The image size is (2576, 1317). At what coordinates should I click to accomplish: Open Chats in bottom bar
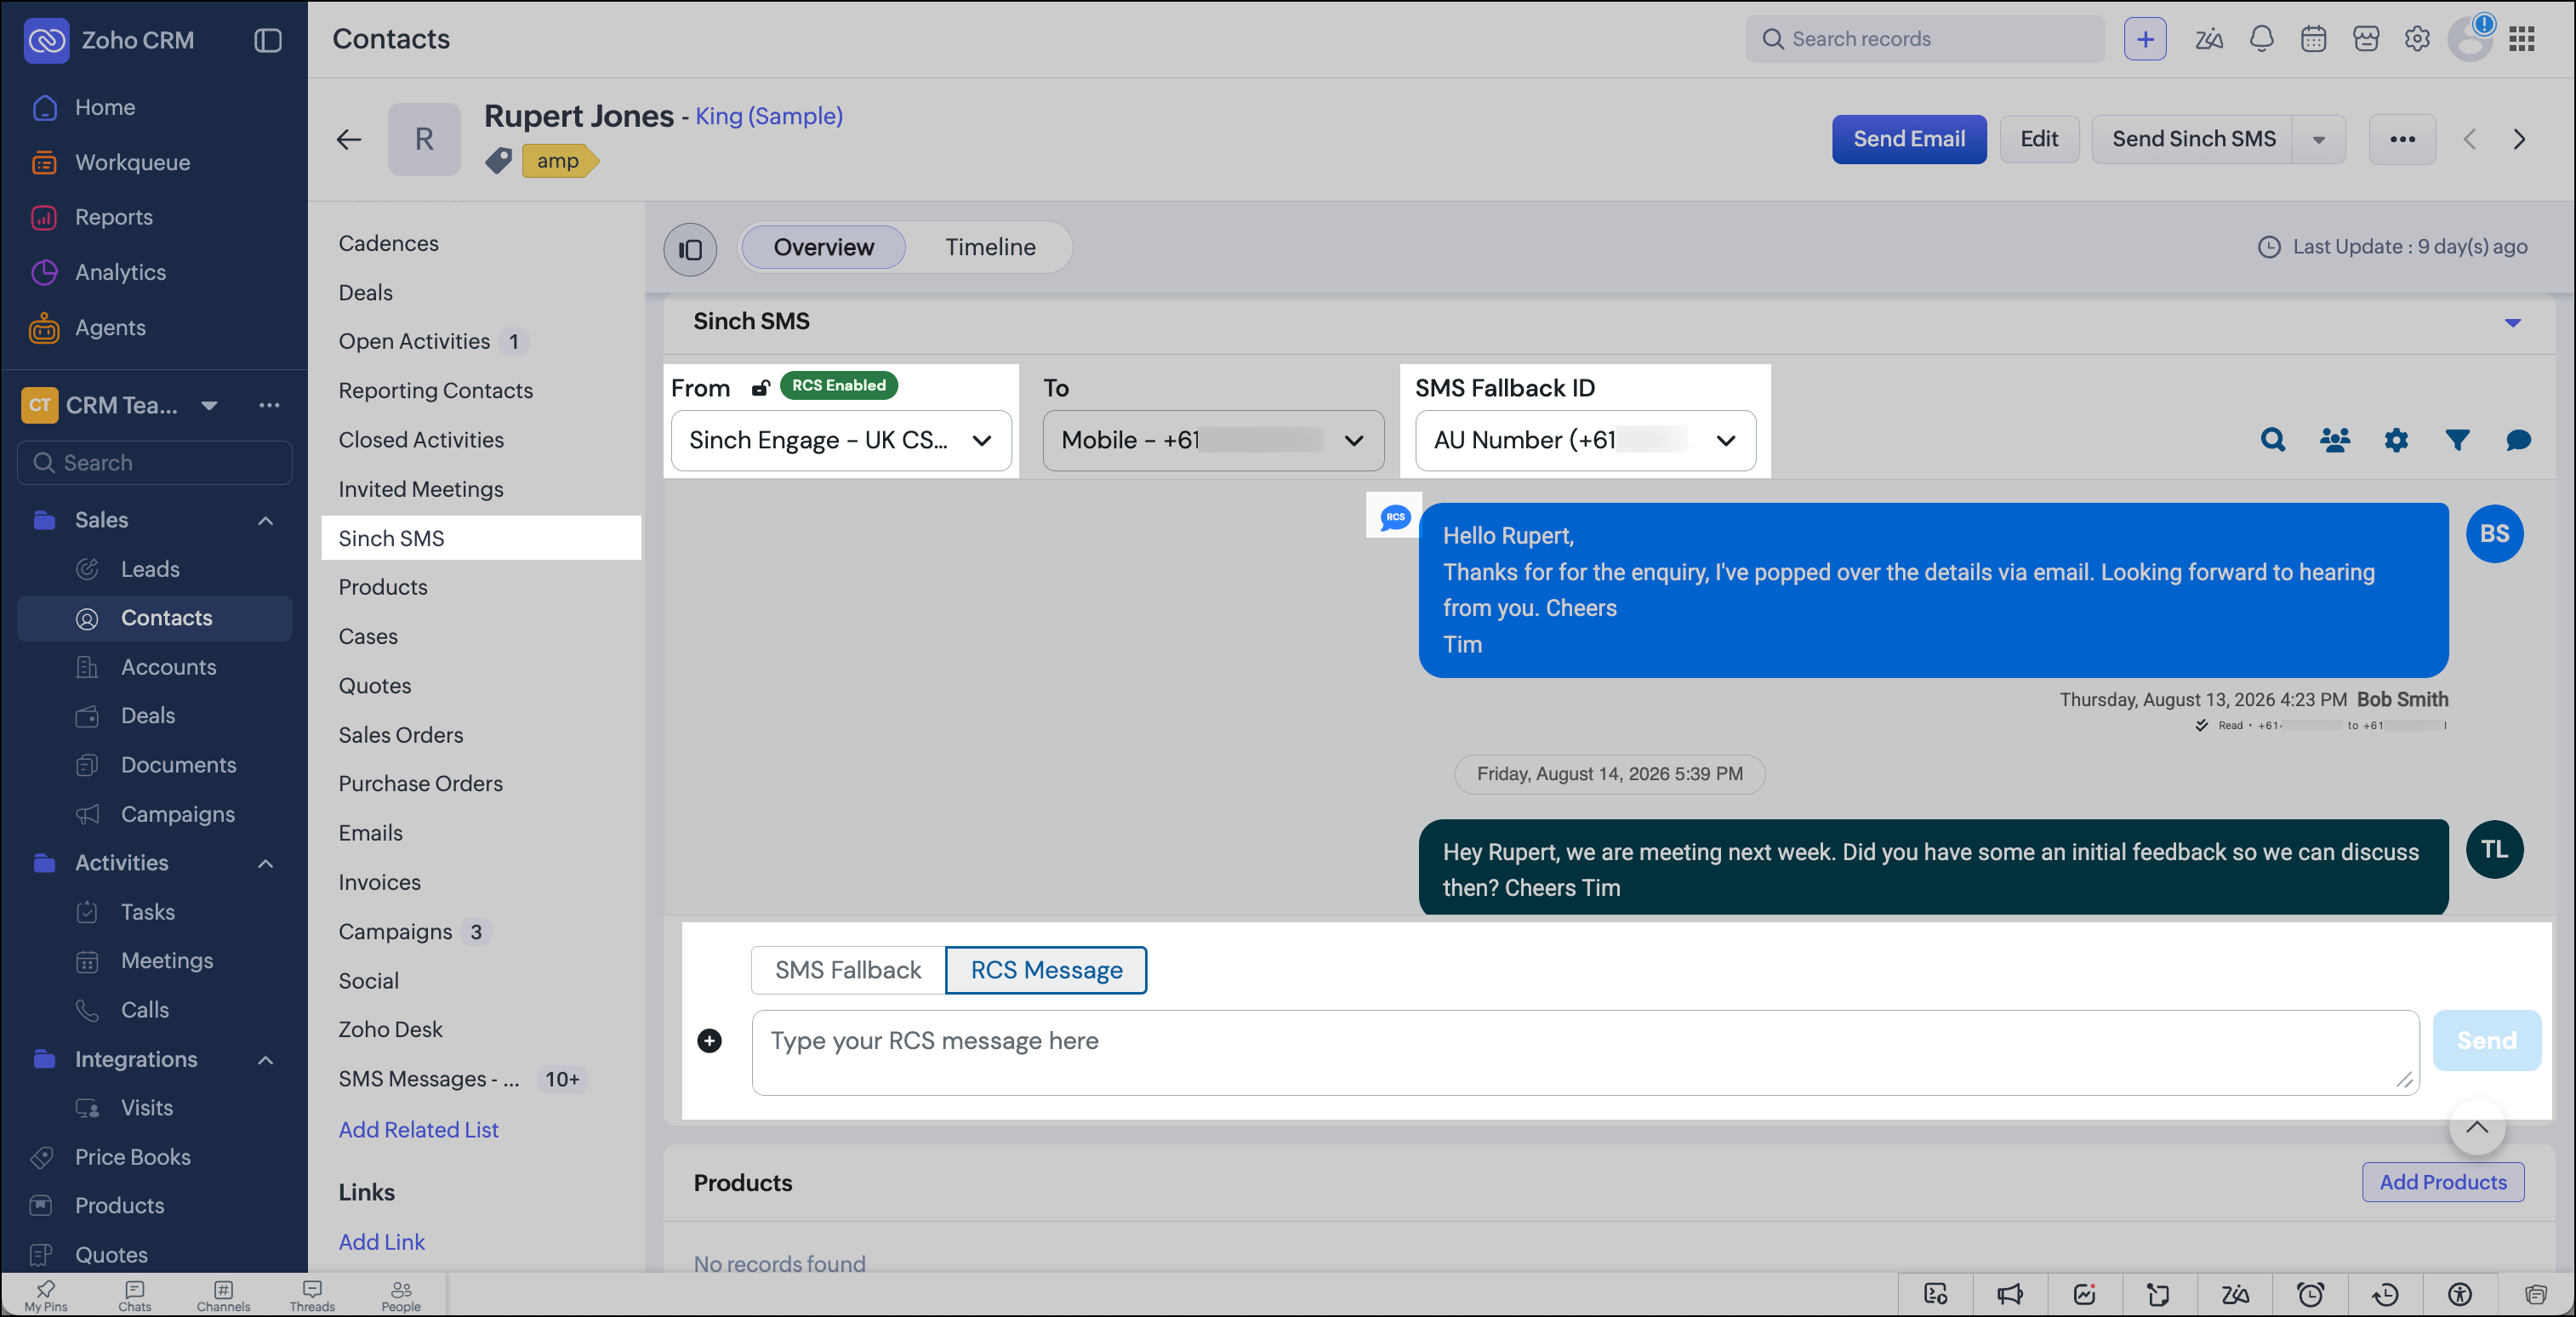tap(135, 1296)
